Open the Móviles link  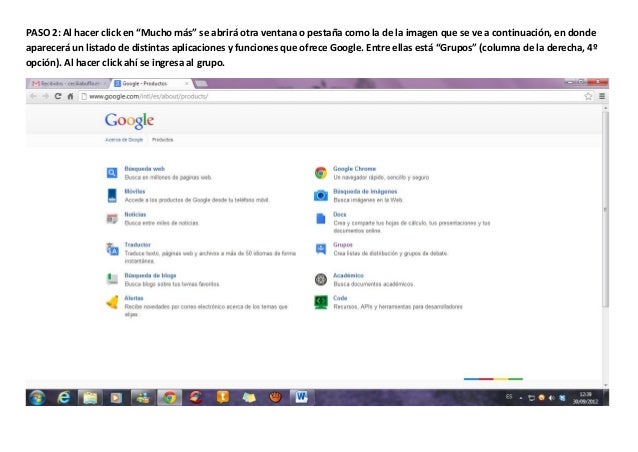(135, 191)
